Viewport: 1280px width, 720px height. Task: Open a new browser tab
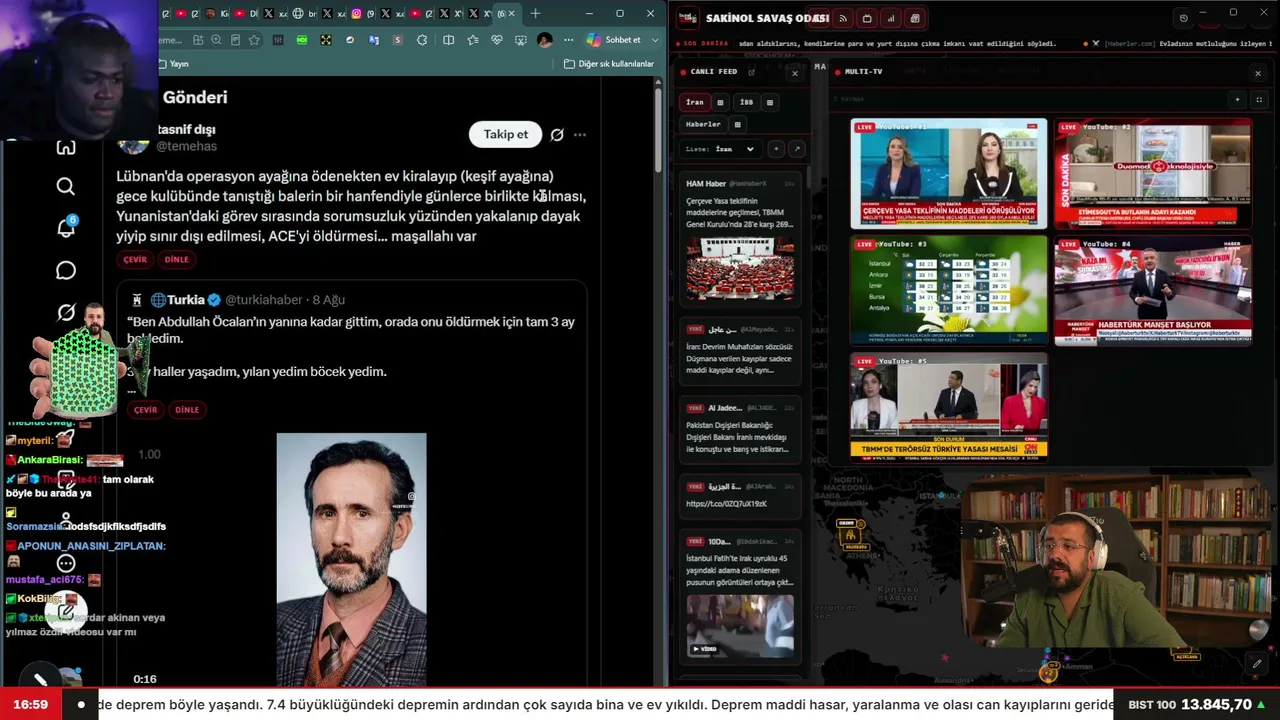point(535,13)
